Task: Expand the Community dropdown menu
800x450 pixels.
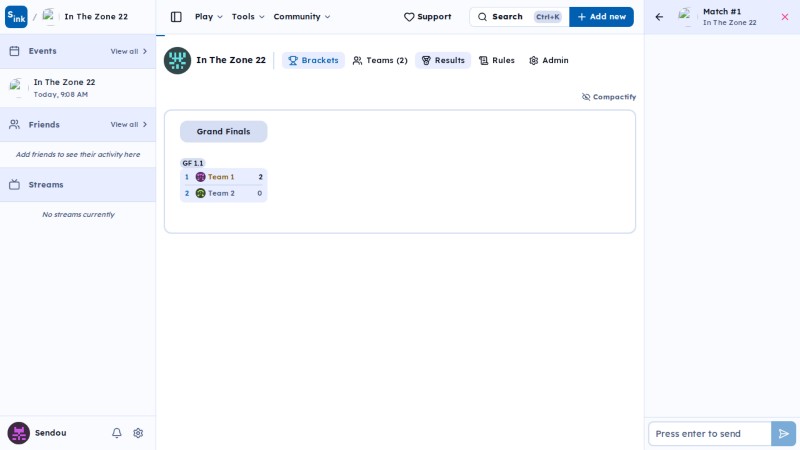Action: click(302, 17)
